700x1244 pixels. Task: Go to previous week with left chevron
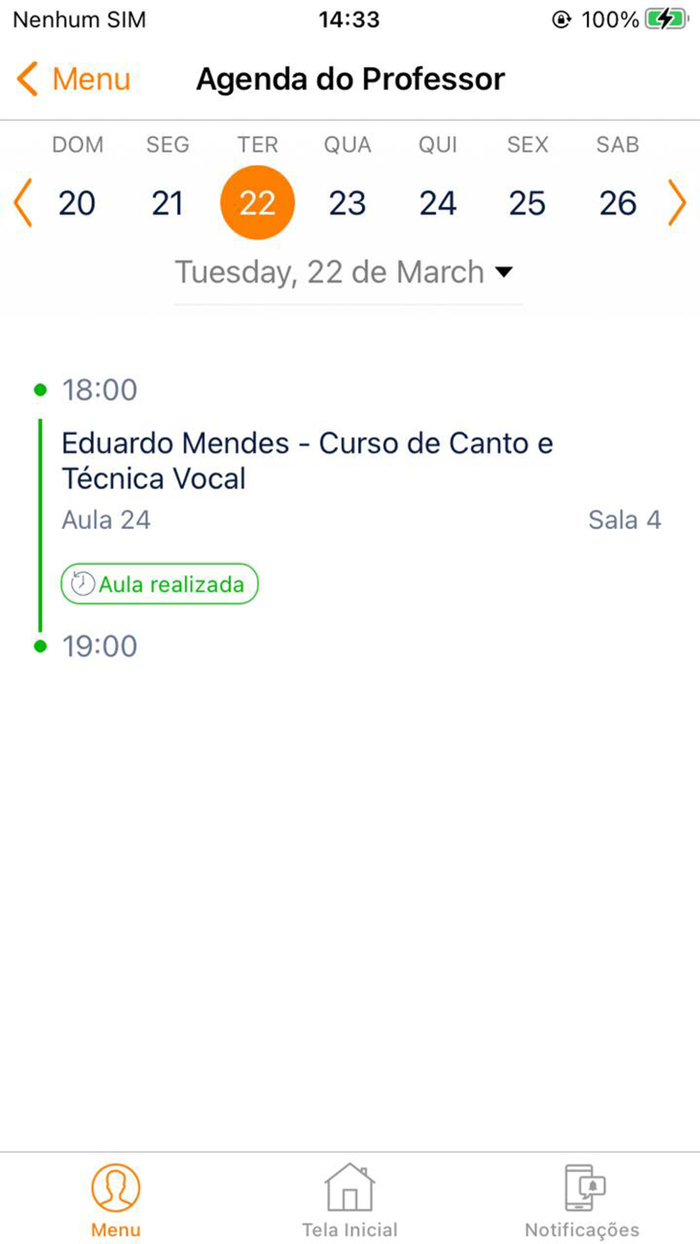coord(21,202)
